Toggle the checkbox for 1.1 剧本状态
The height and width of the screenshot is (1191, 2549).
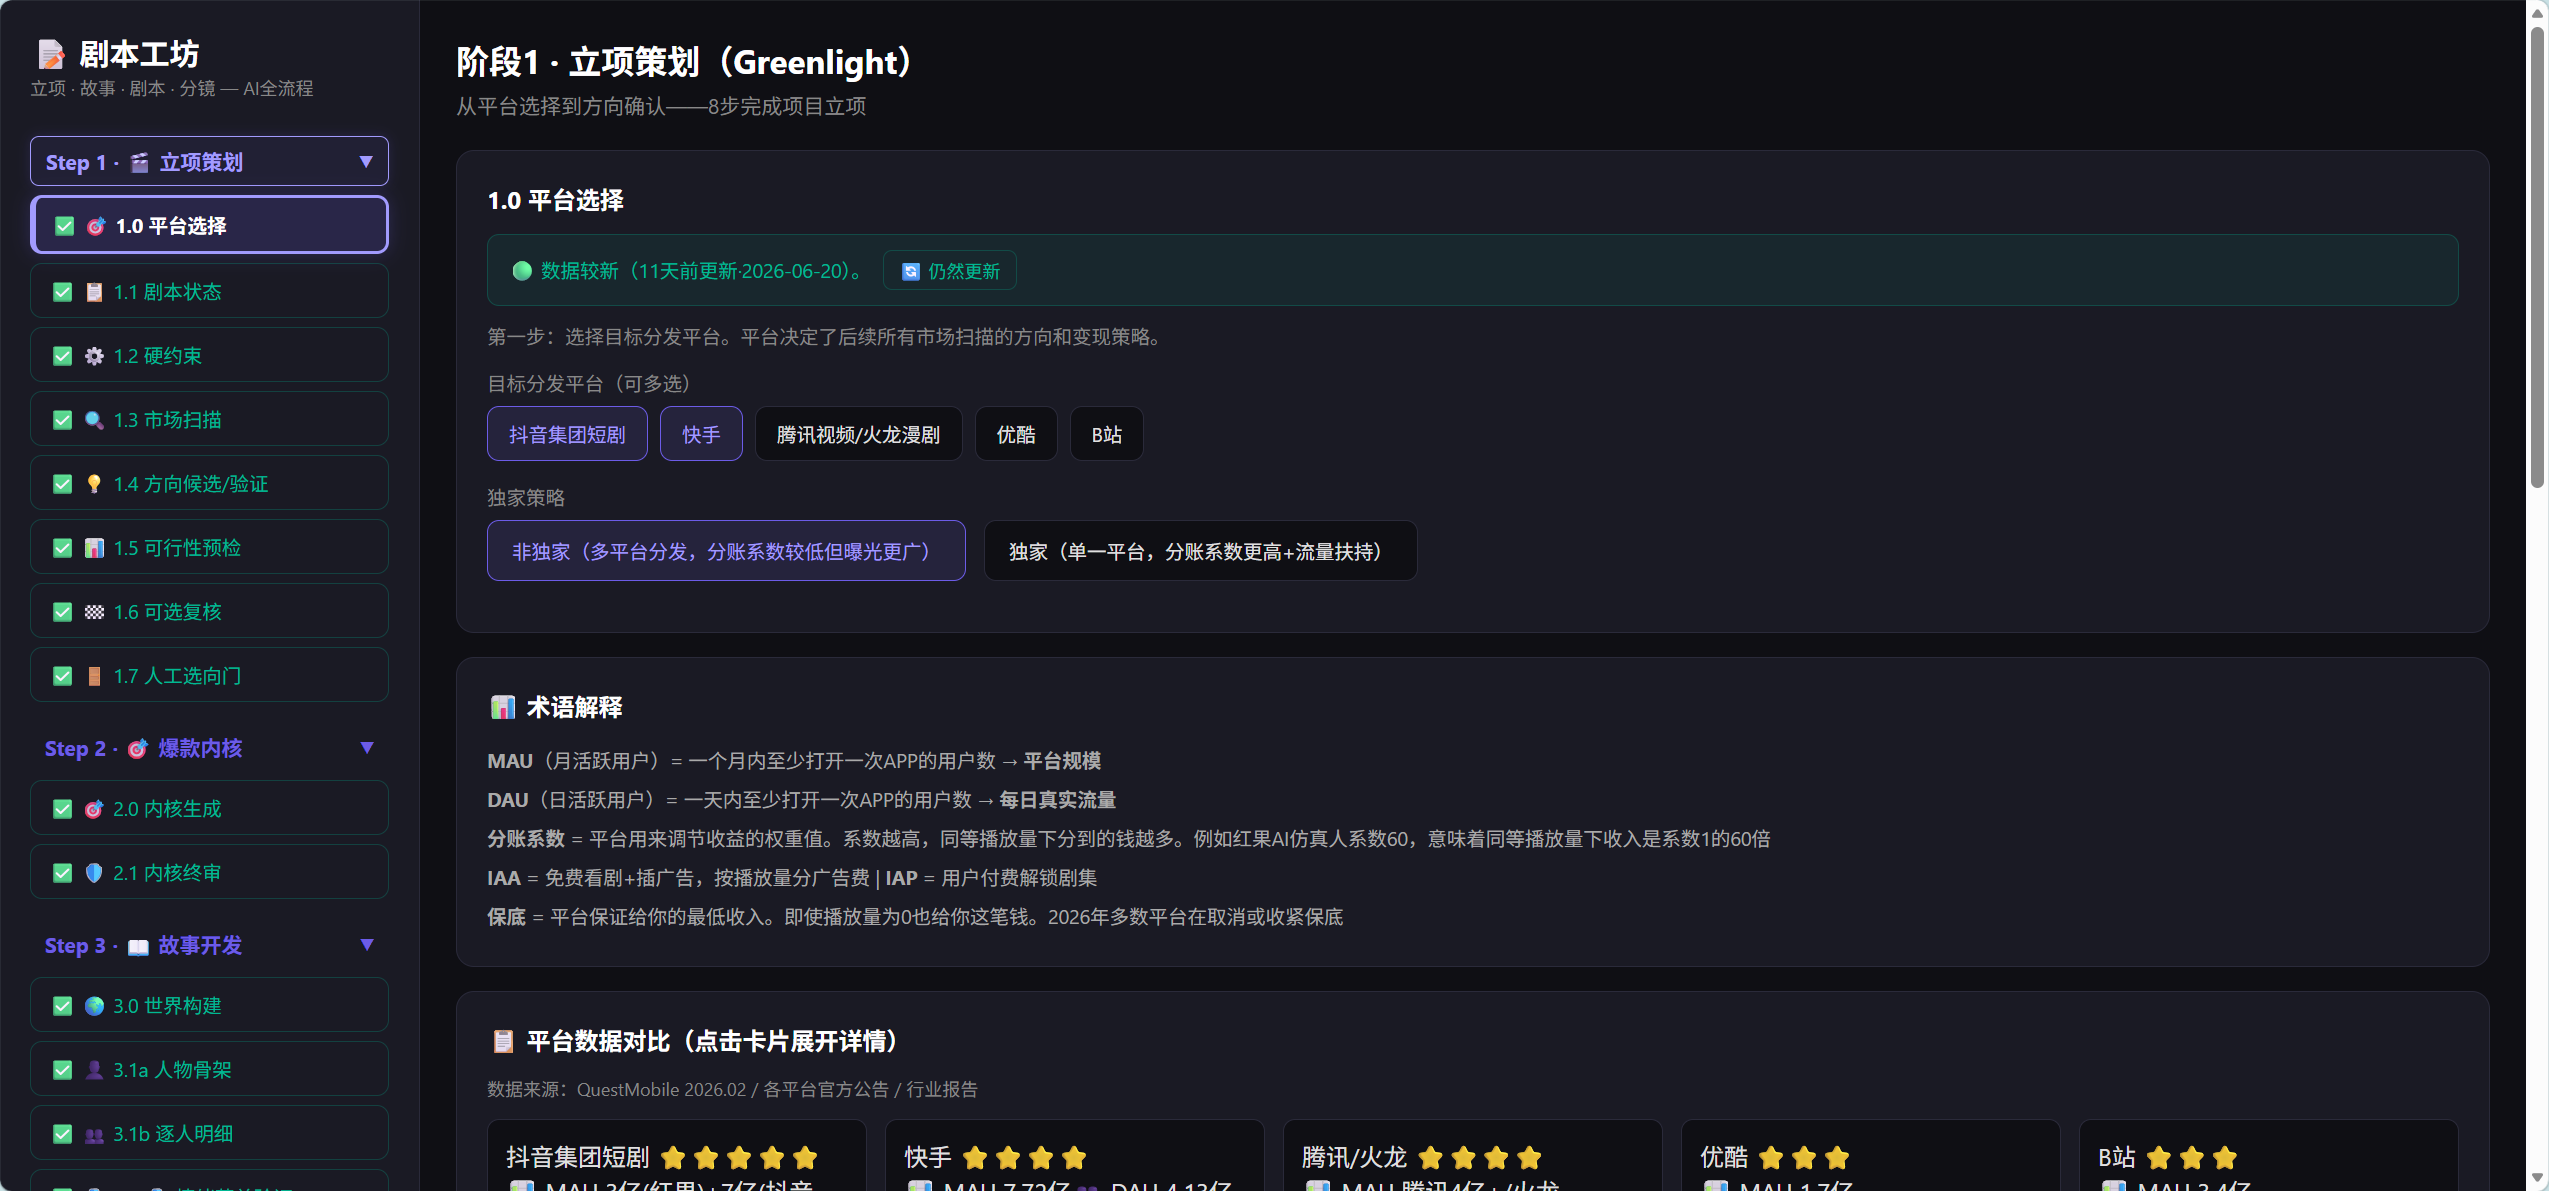click(x=63, y=292)
